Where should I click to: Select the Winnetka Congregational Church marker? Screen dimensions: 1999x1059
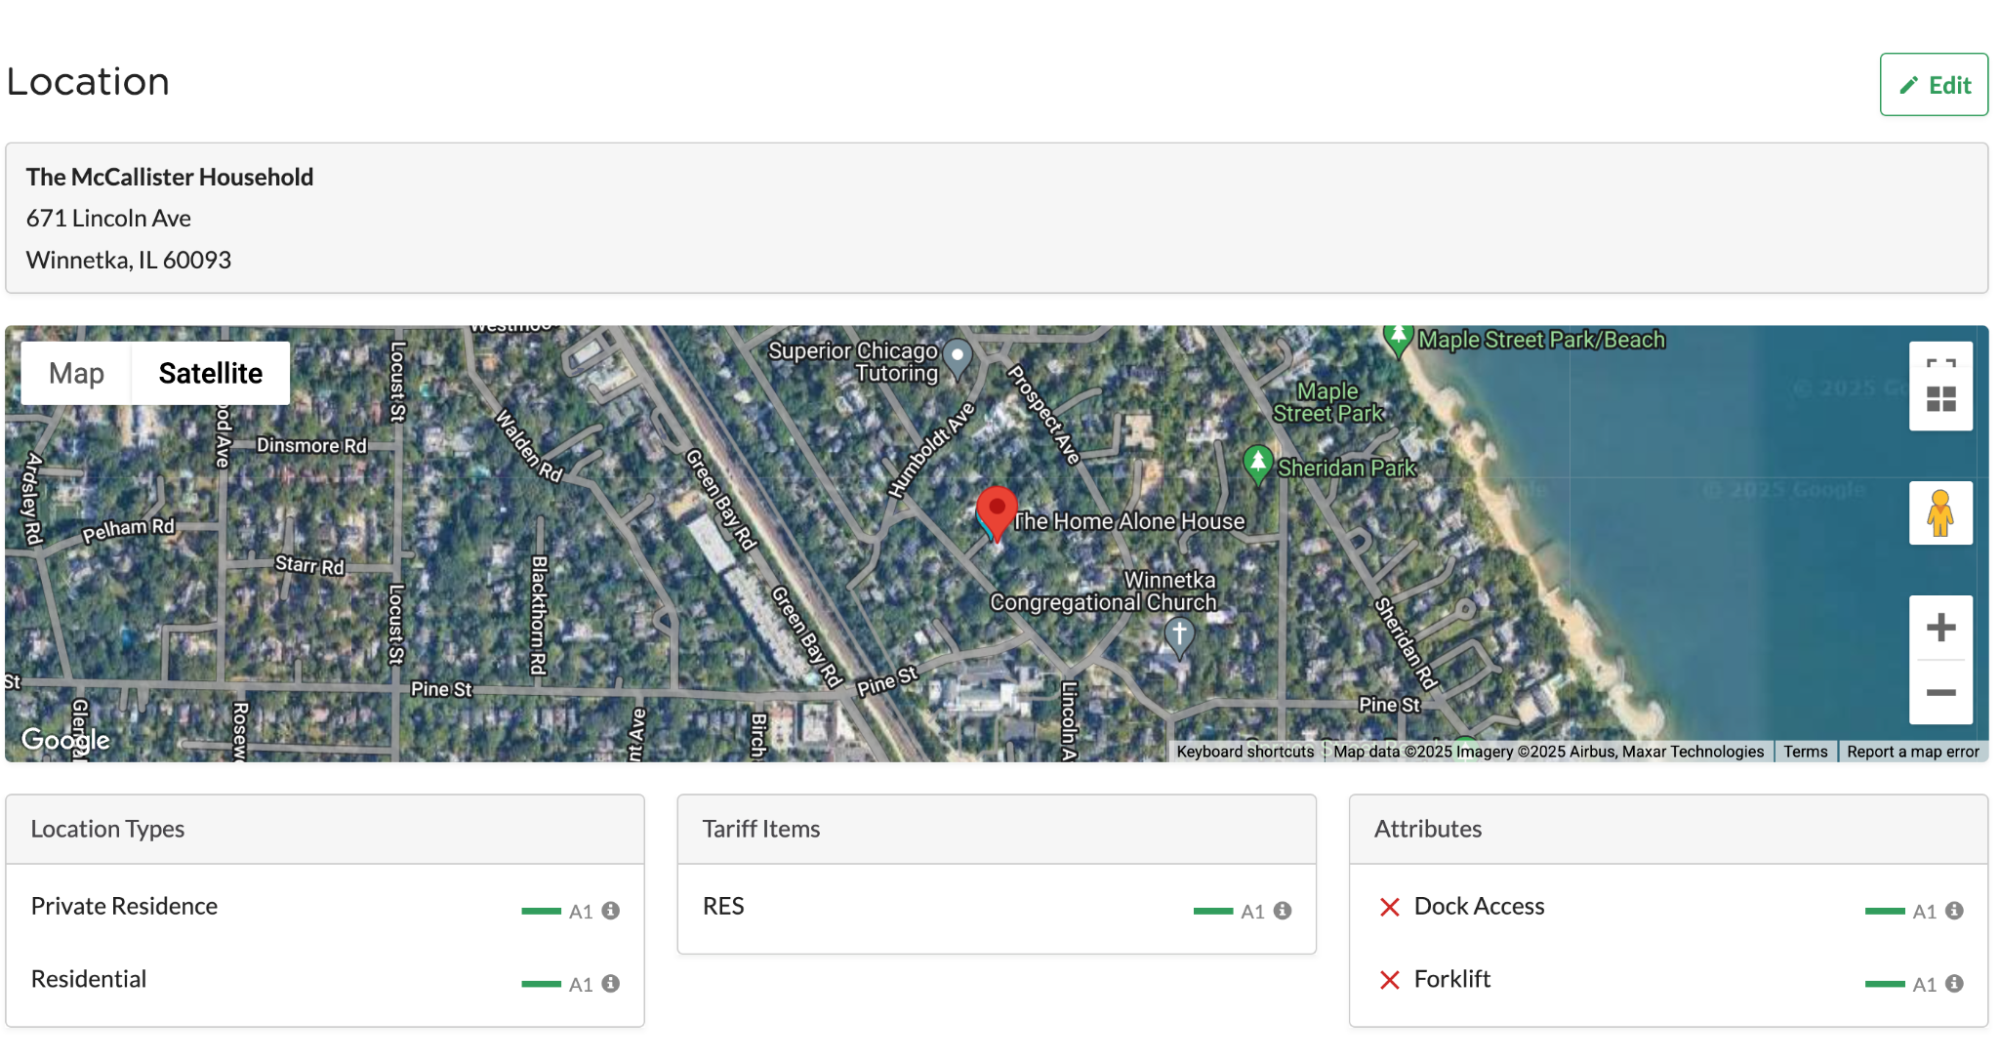pos(1179,634)
